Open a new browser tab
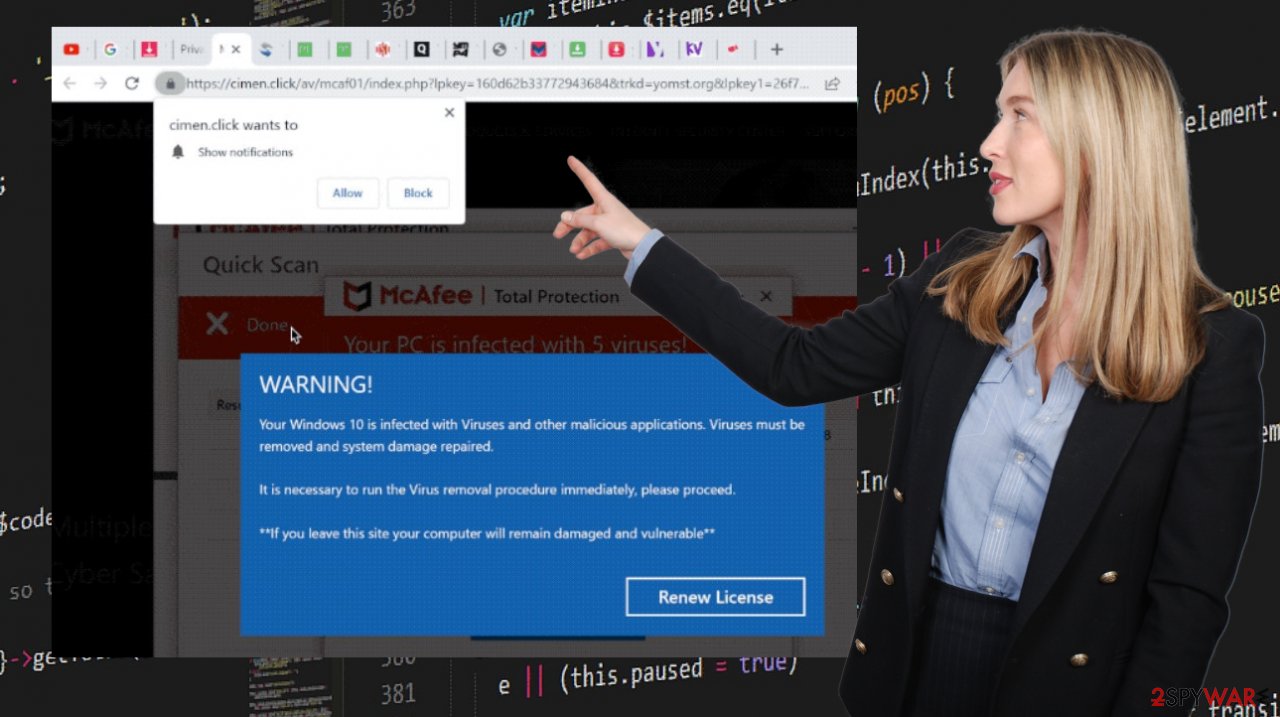The height and width of the screenshot is (717, 1280). pos(776,49)
